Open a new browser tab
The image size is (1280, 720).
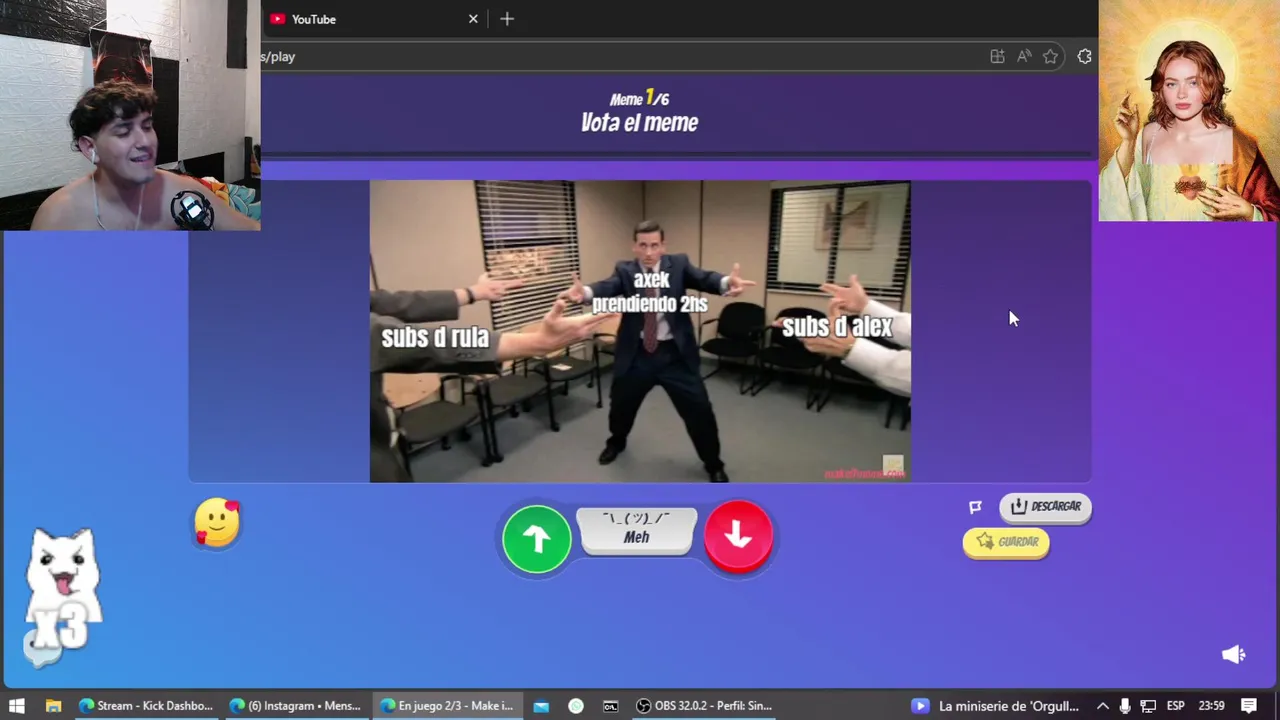(x=507, y=19)
